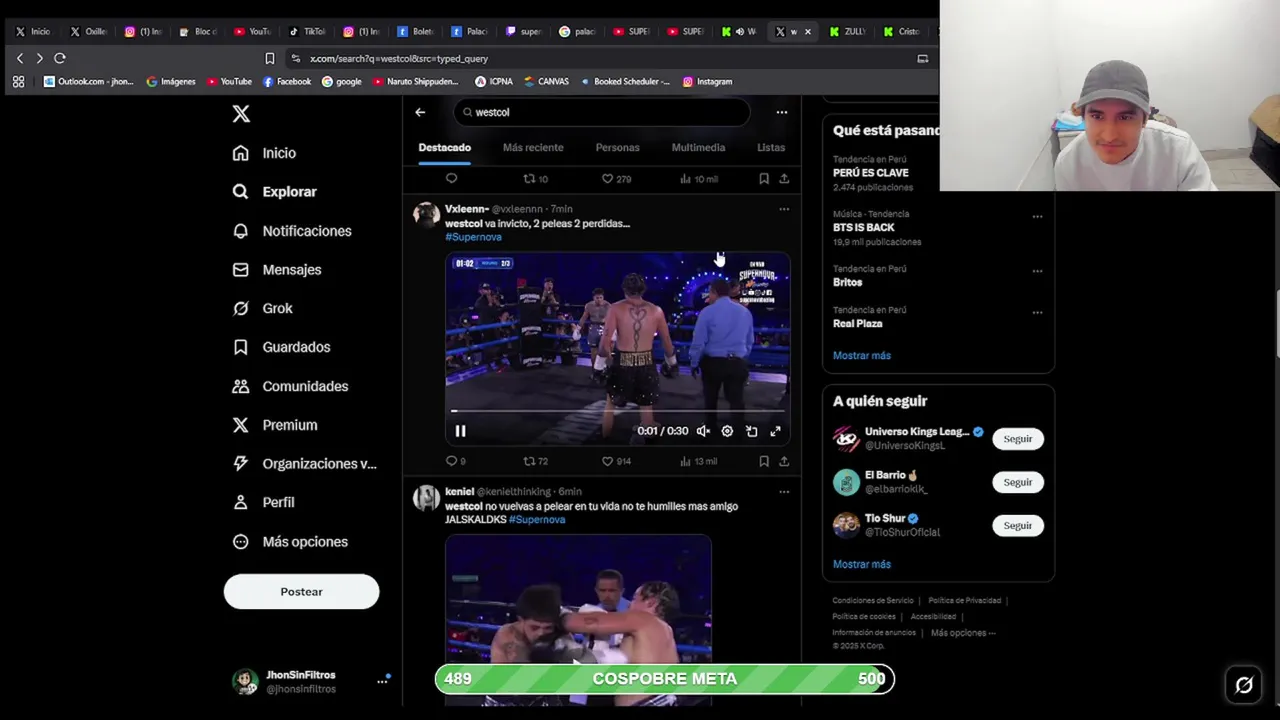Screen dimensions: 1280x720
Task: Open Vxleenn profile avatar
Action: [427, 215]
